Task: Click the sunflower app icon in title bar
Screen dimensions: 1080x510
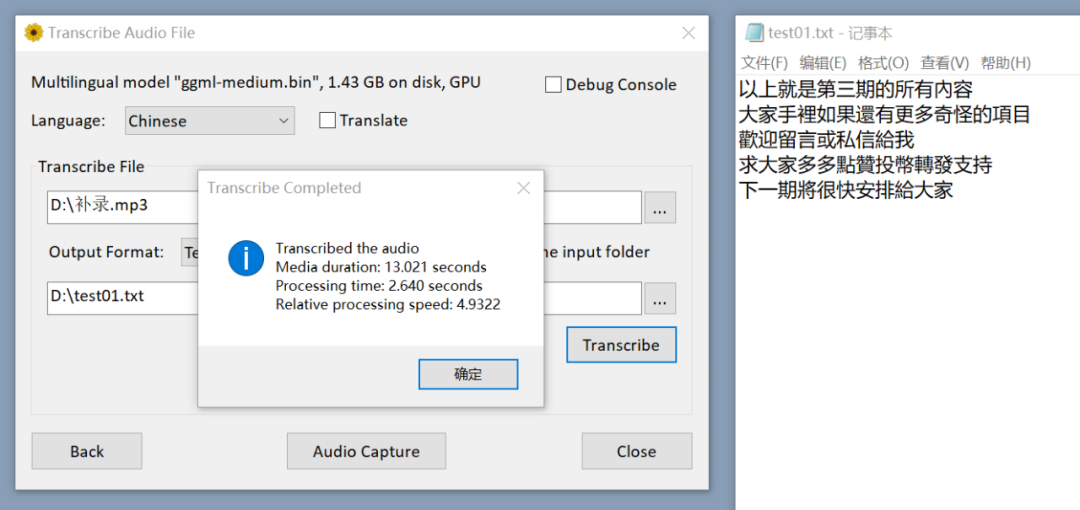Action: 34,33
